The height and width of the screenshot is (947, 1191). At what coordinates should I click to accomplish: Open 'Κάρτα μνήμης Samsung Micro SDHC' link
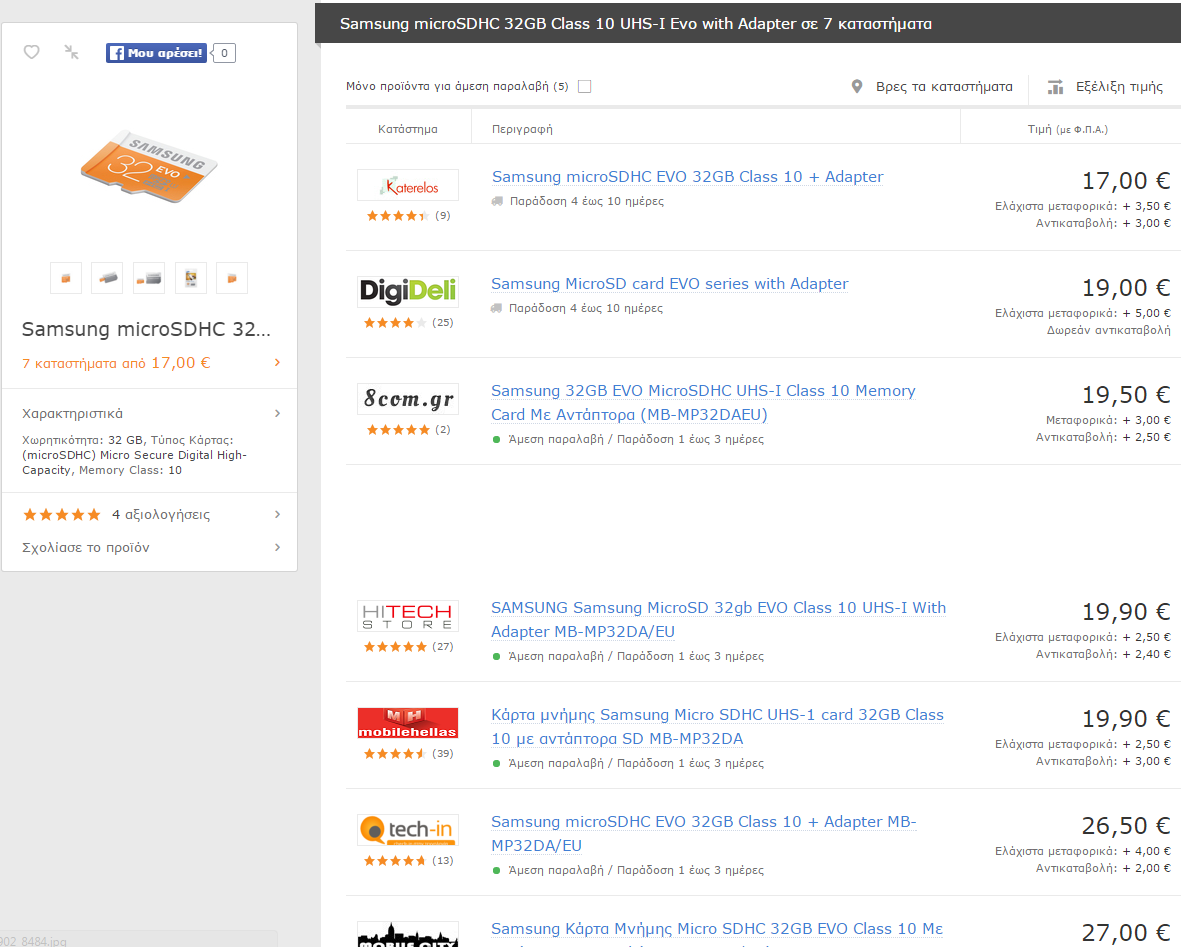(717, 727)
